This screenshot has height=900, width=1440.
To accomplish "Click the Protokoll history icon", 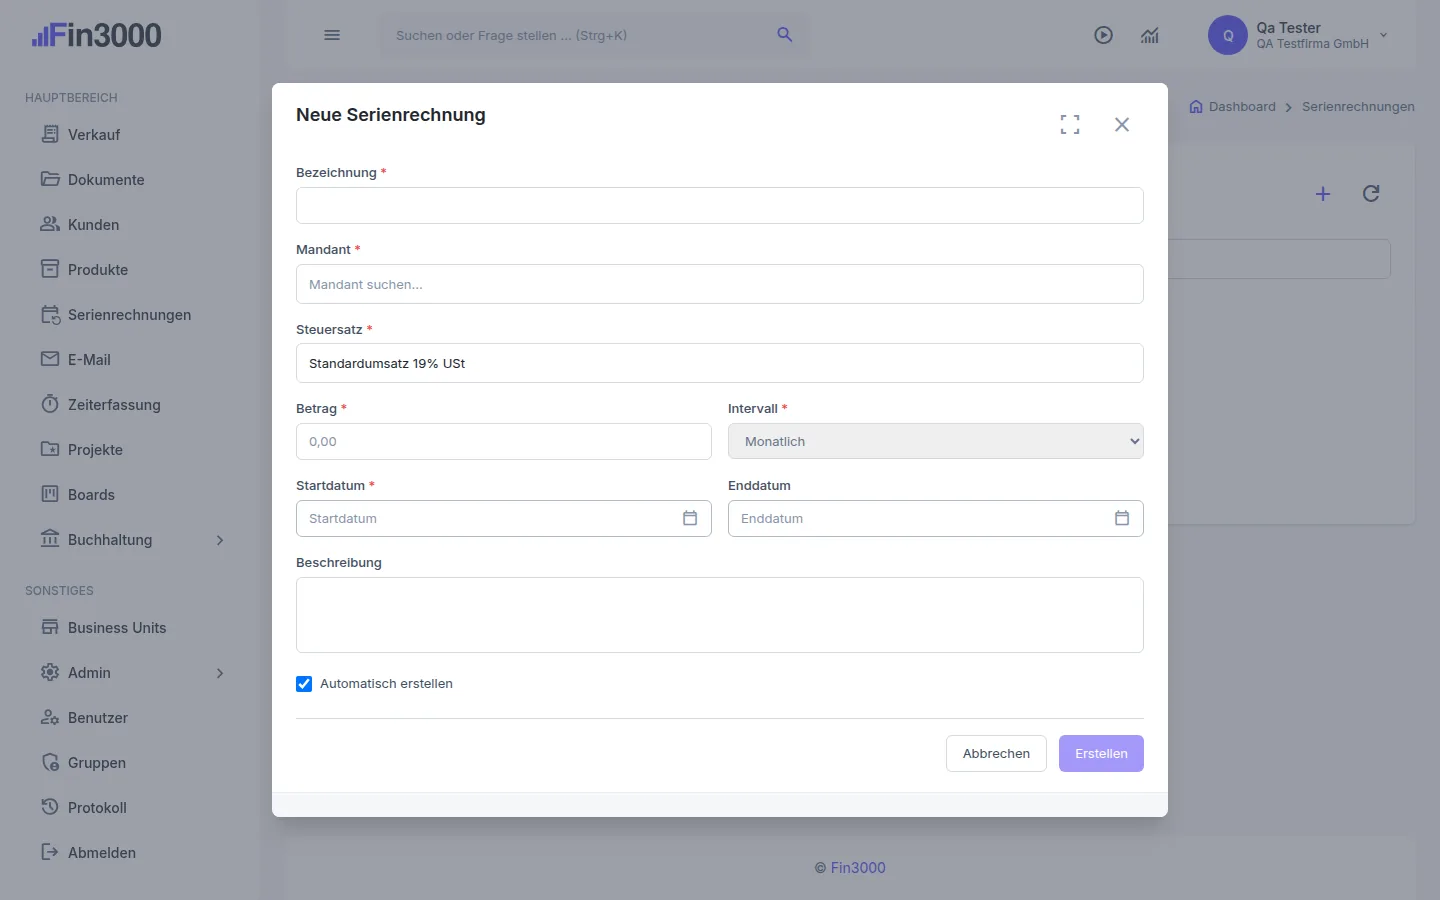I will tap(50, 807).
